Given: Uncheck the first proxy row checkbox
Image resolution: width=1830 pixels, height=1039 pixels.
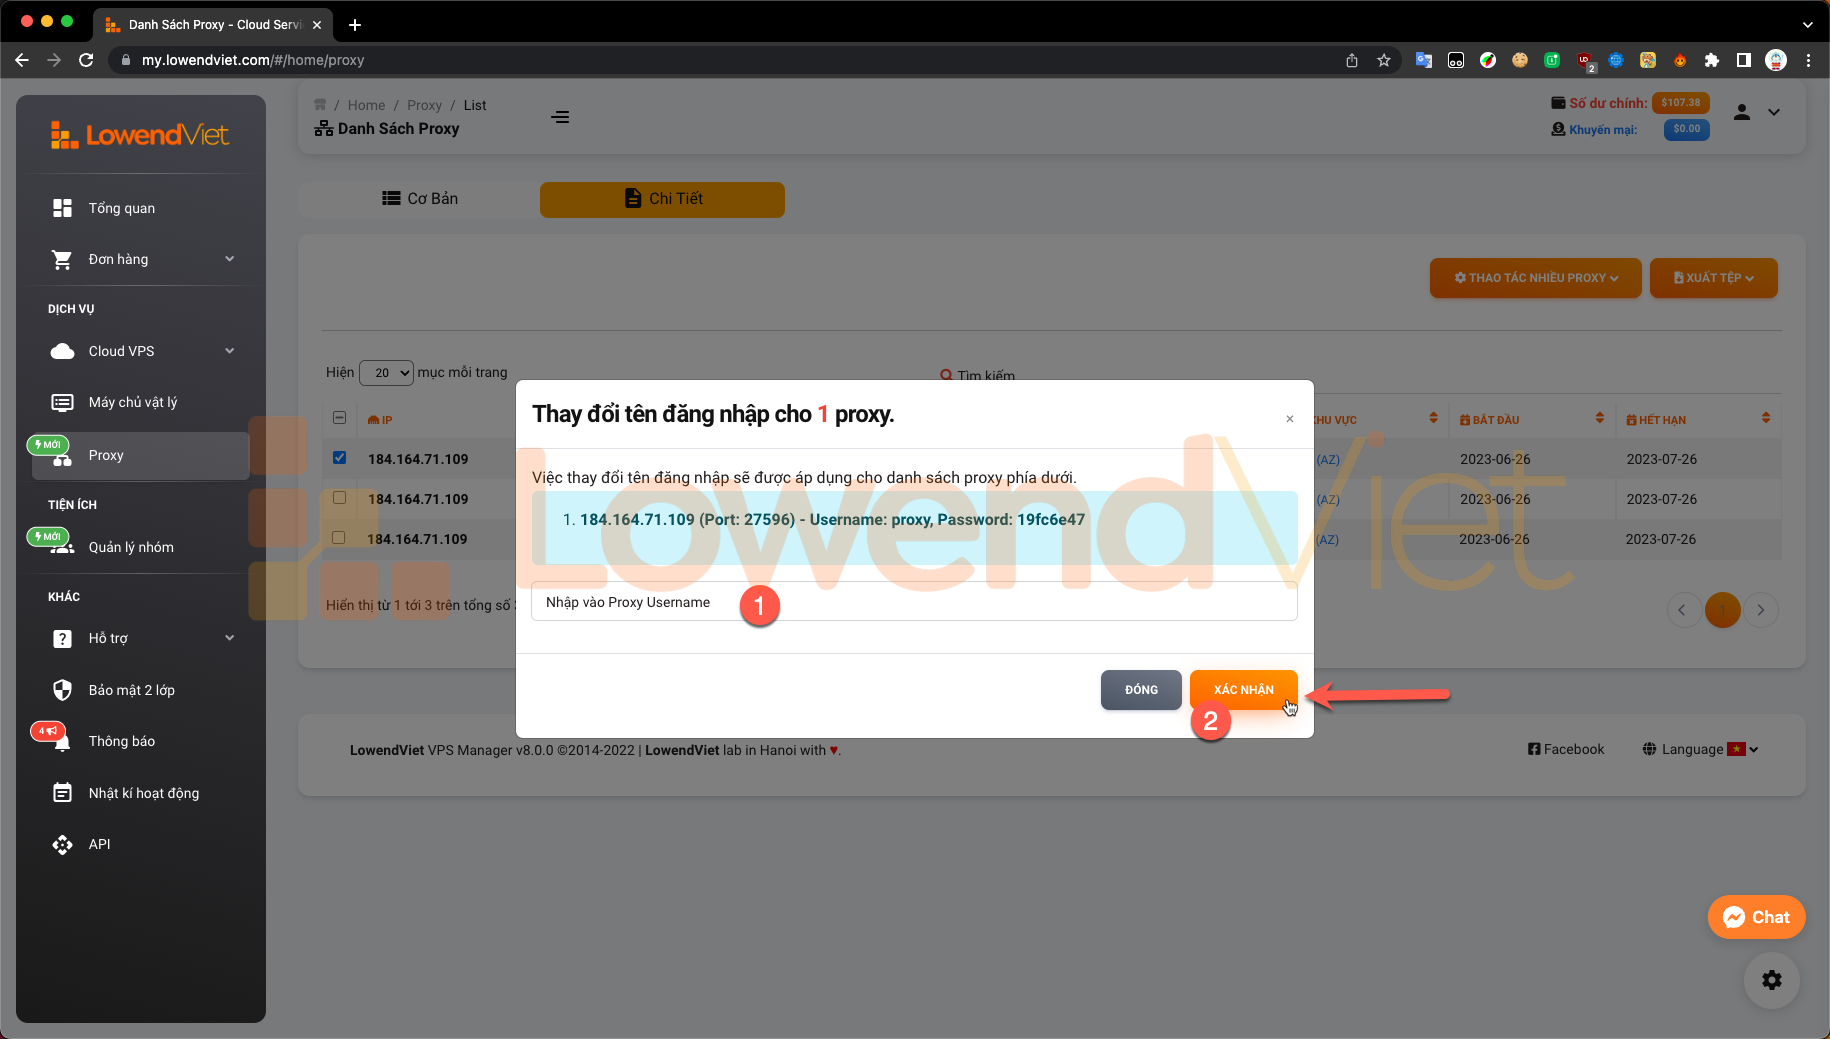Looking at the screenshot, I should tap(339, 458).
